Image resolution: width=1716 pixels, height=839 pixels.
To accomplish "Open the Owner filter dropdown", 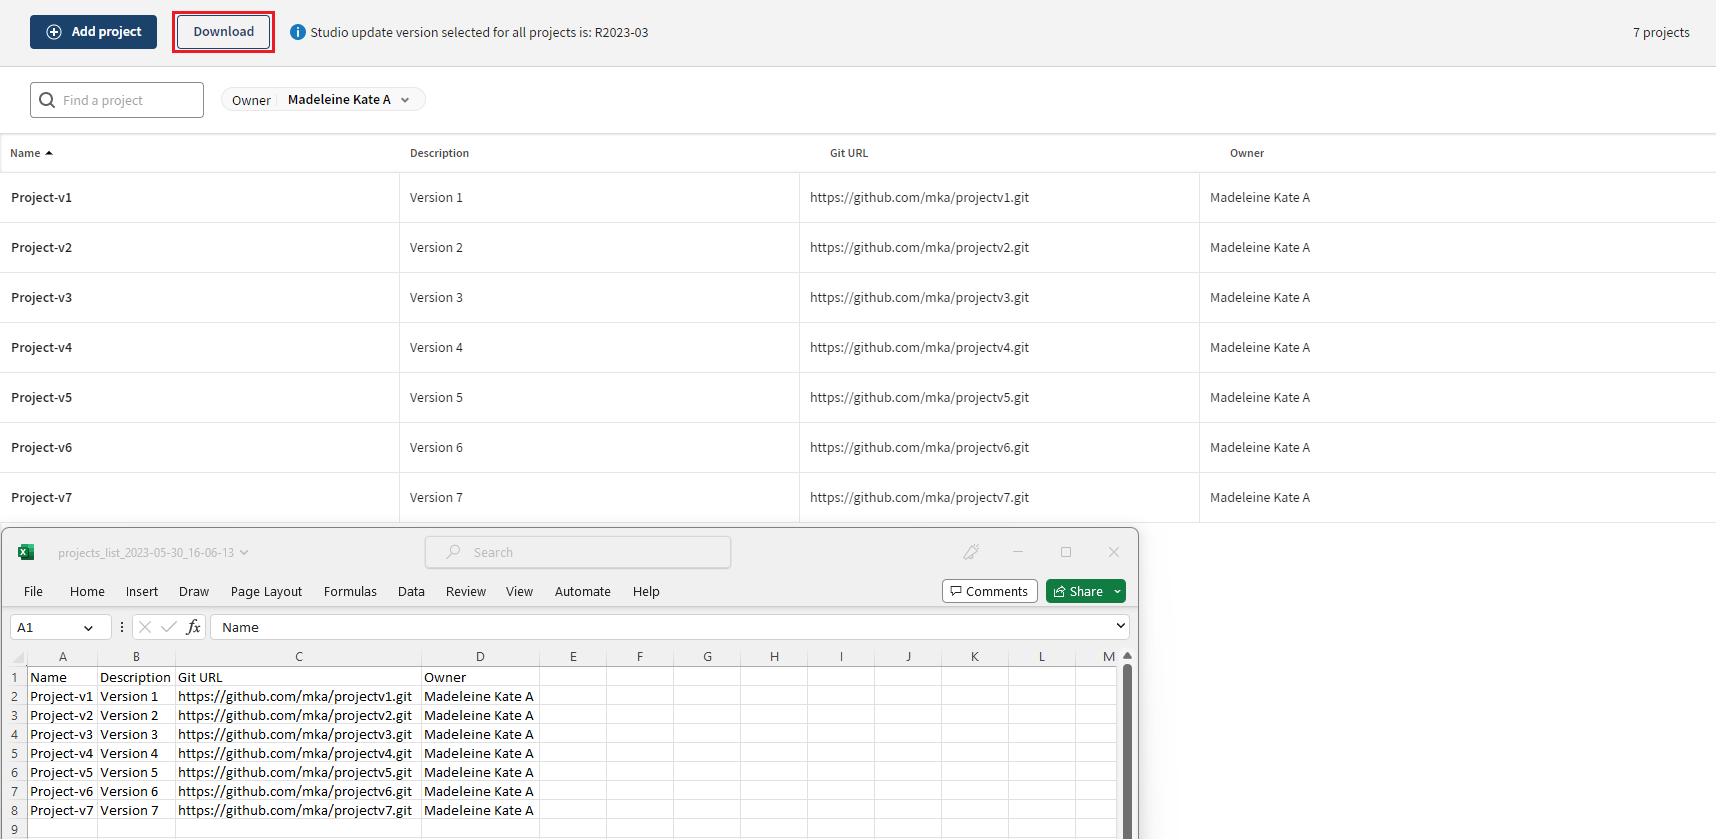I will (323, 100).
